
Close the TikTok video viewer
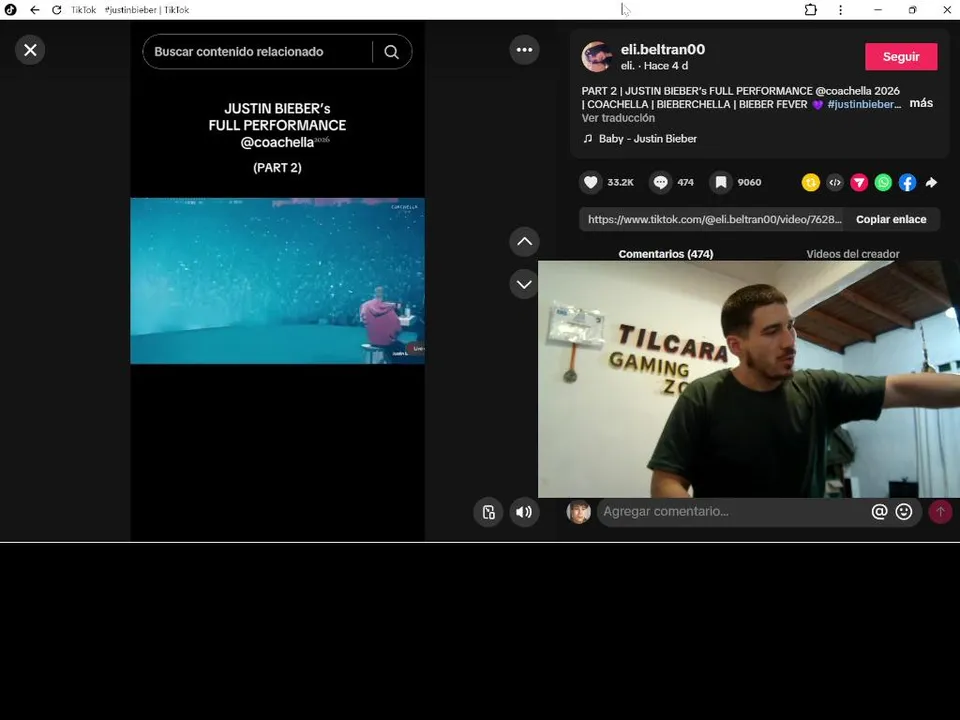(30, 50)
